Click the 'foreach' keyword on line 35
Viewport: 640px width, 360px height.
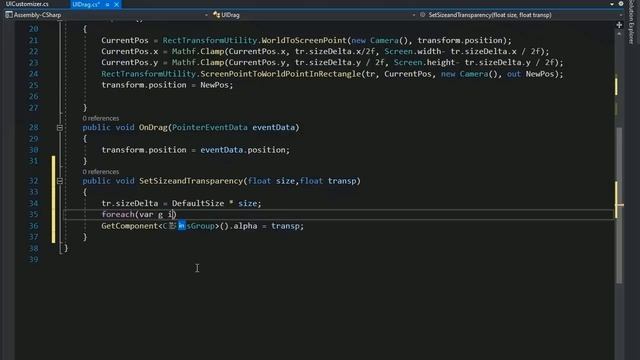(x=118, y=214)
